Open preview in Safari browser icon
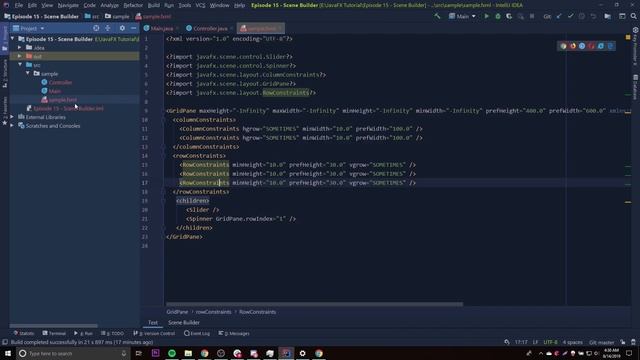 click(x=582, y=46)
